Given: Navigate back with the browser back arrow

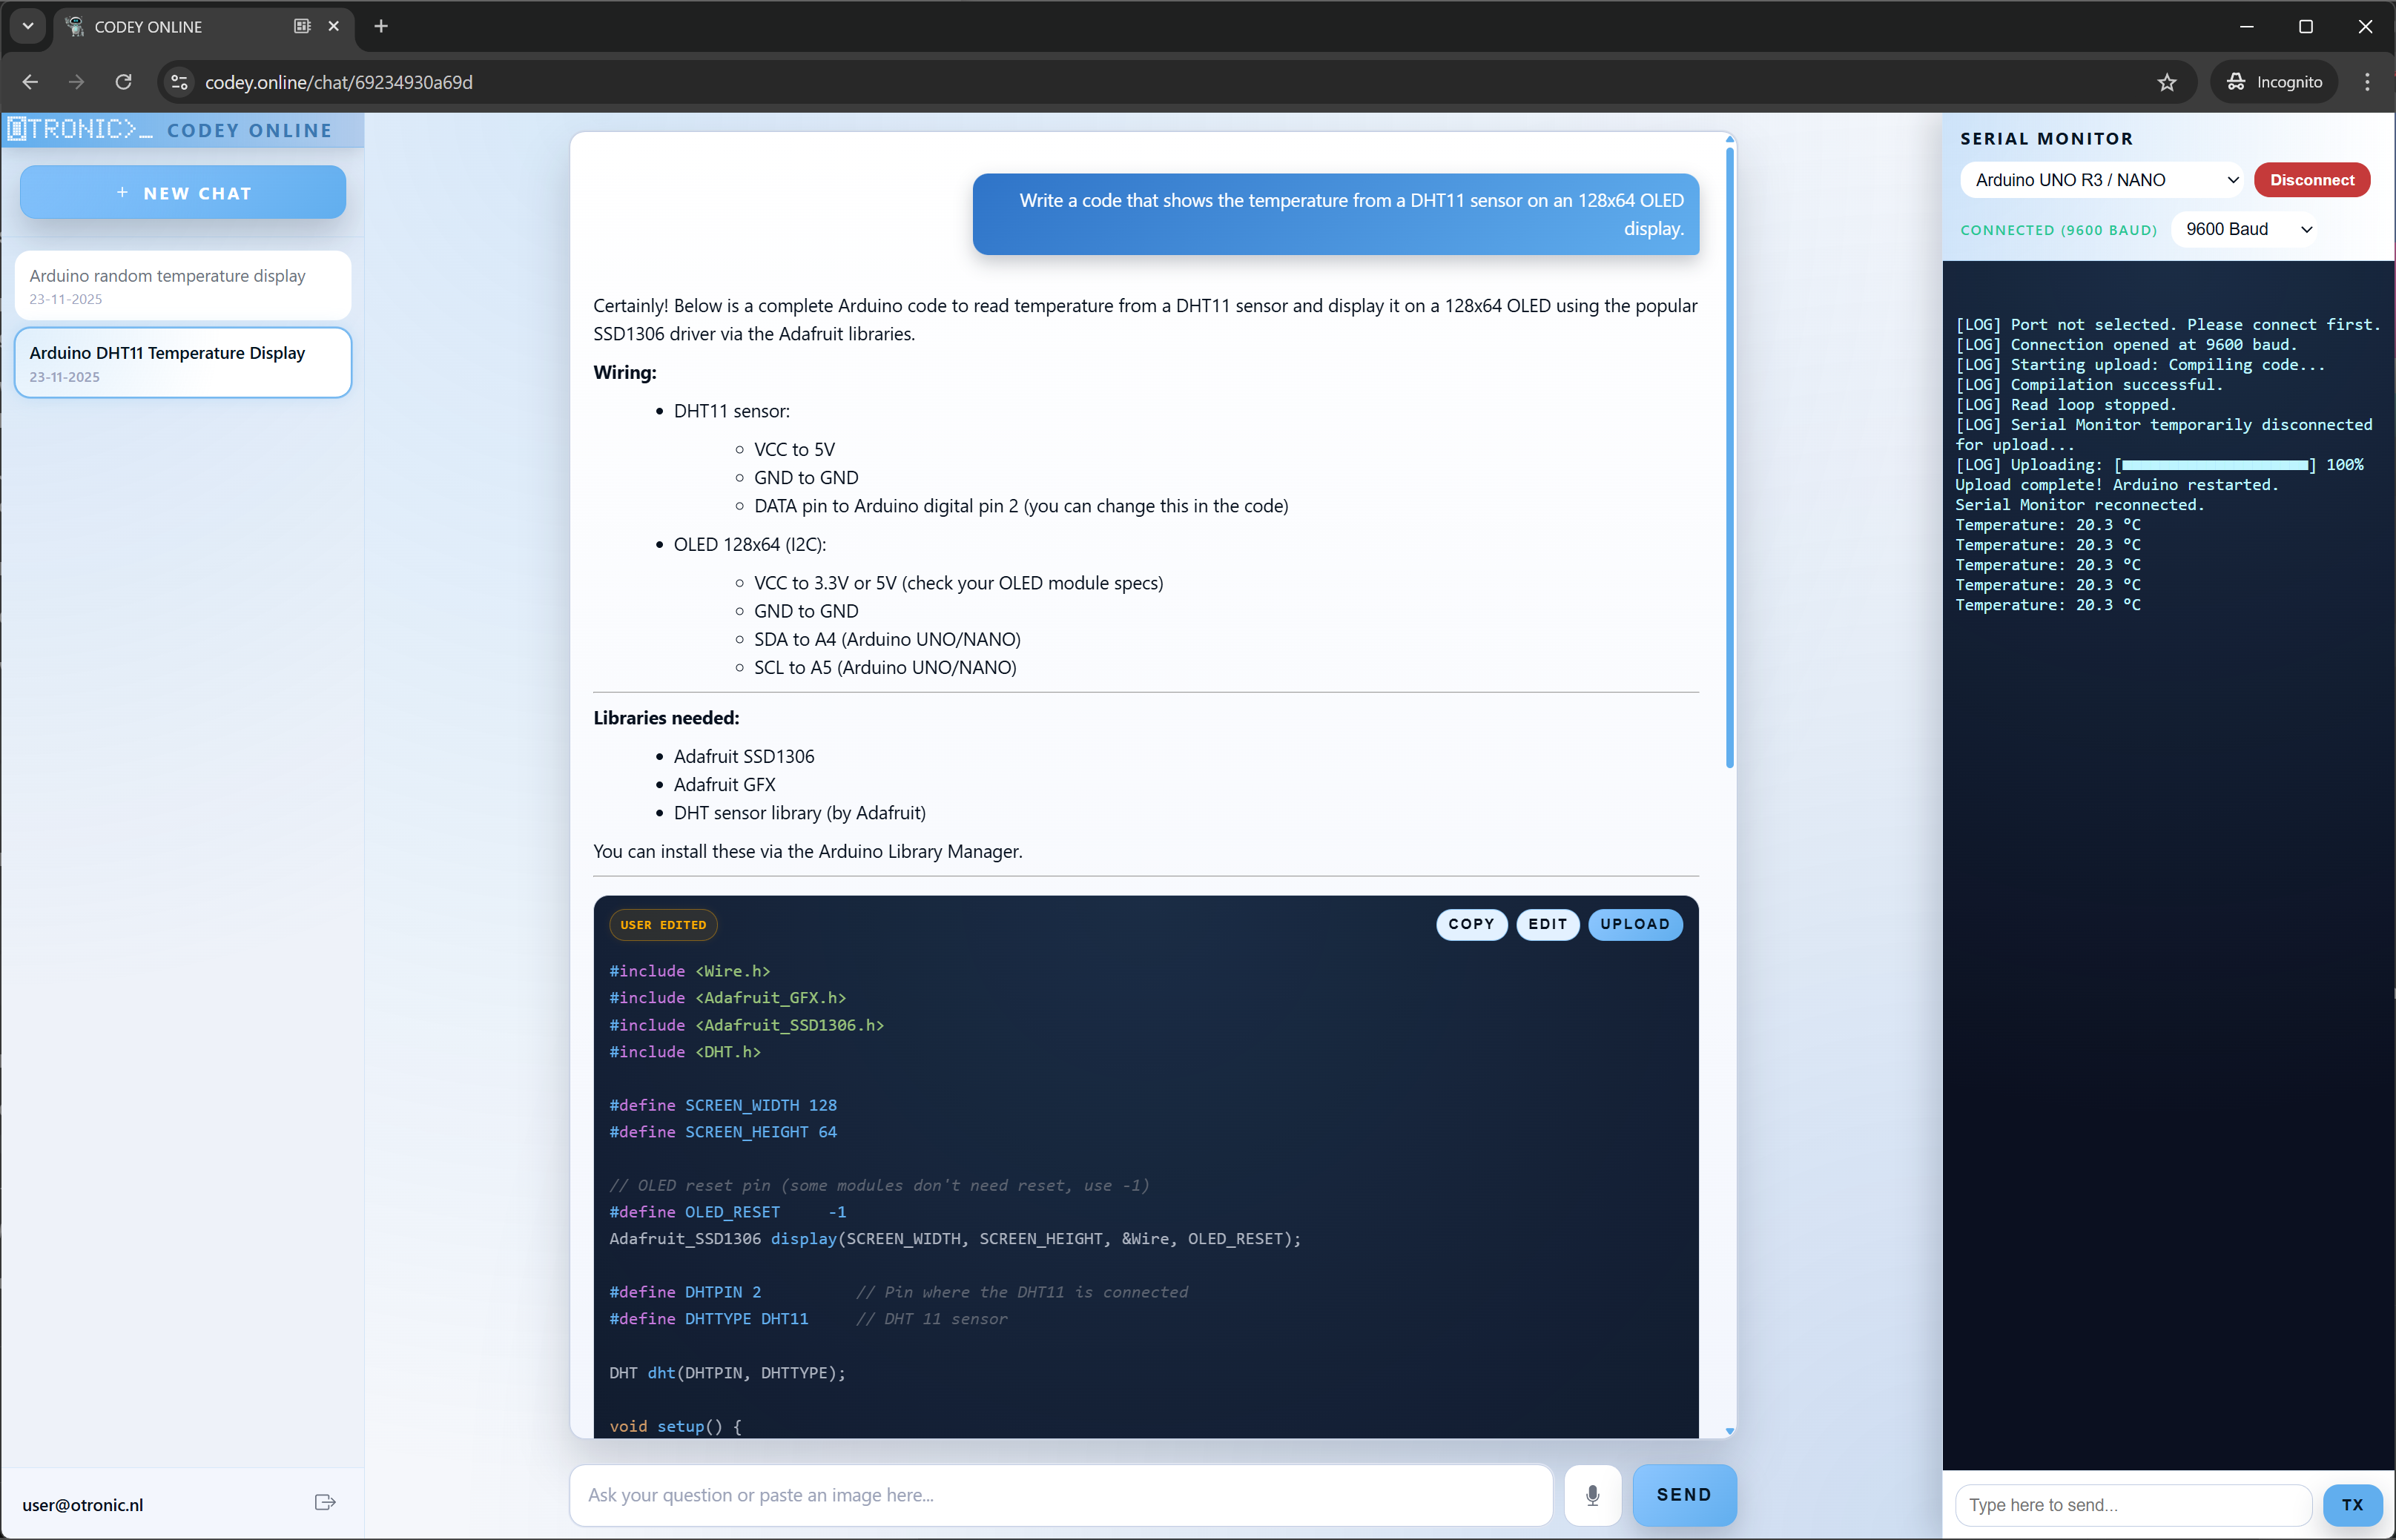Looking at the screenshot, I should pos(29,82).
